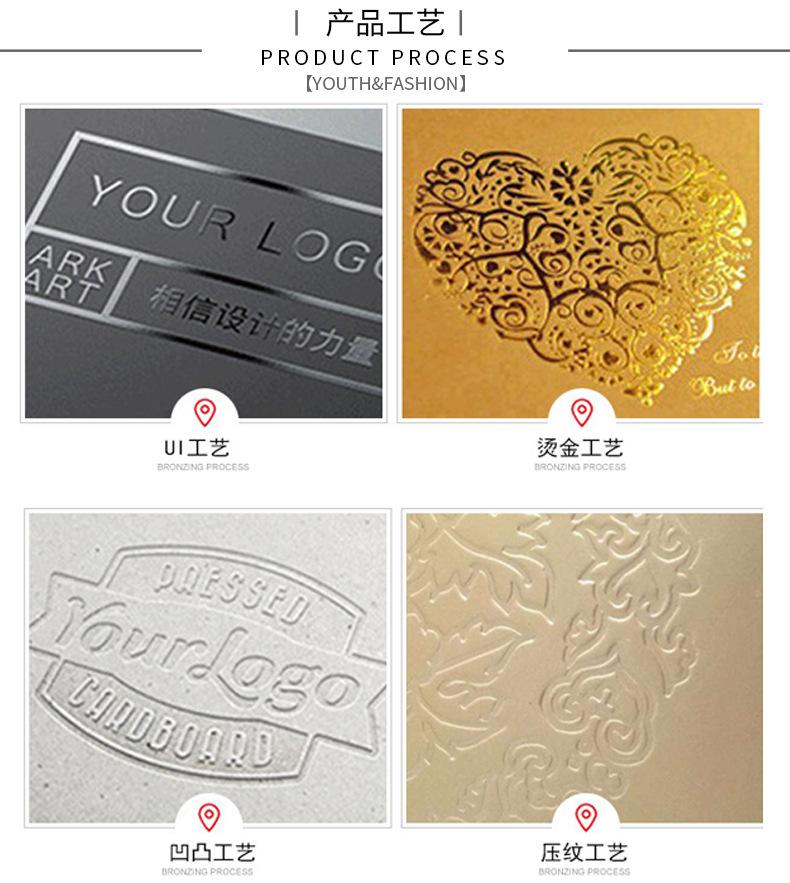Click BRONZING PROCESS caption under UI工艺

[203, 467]
